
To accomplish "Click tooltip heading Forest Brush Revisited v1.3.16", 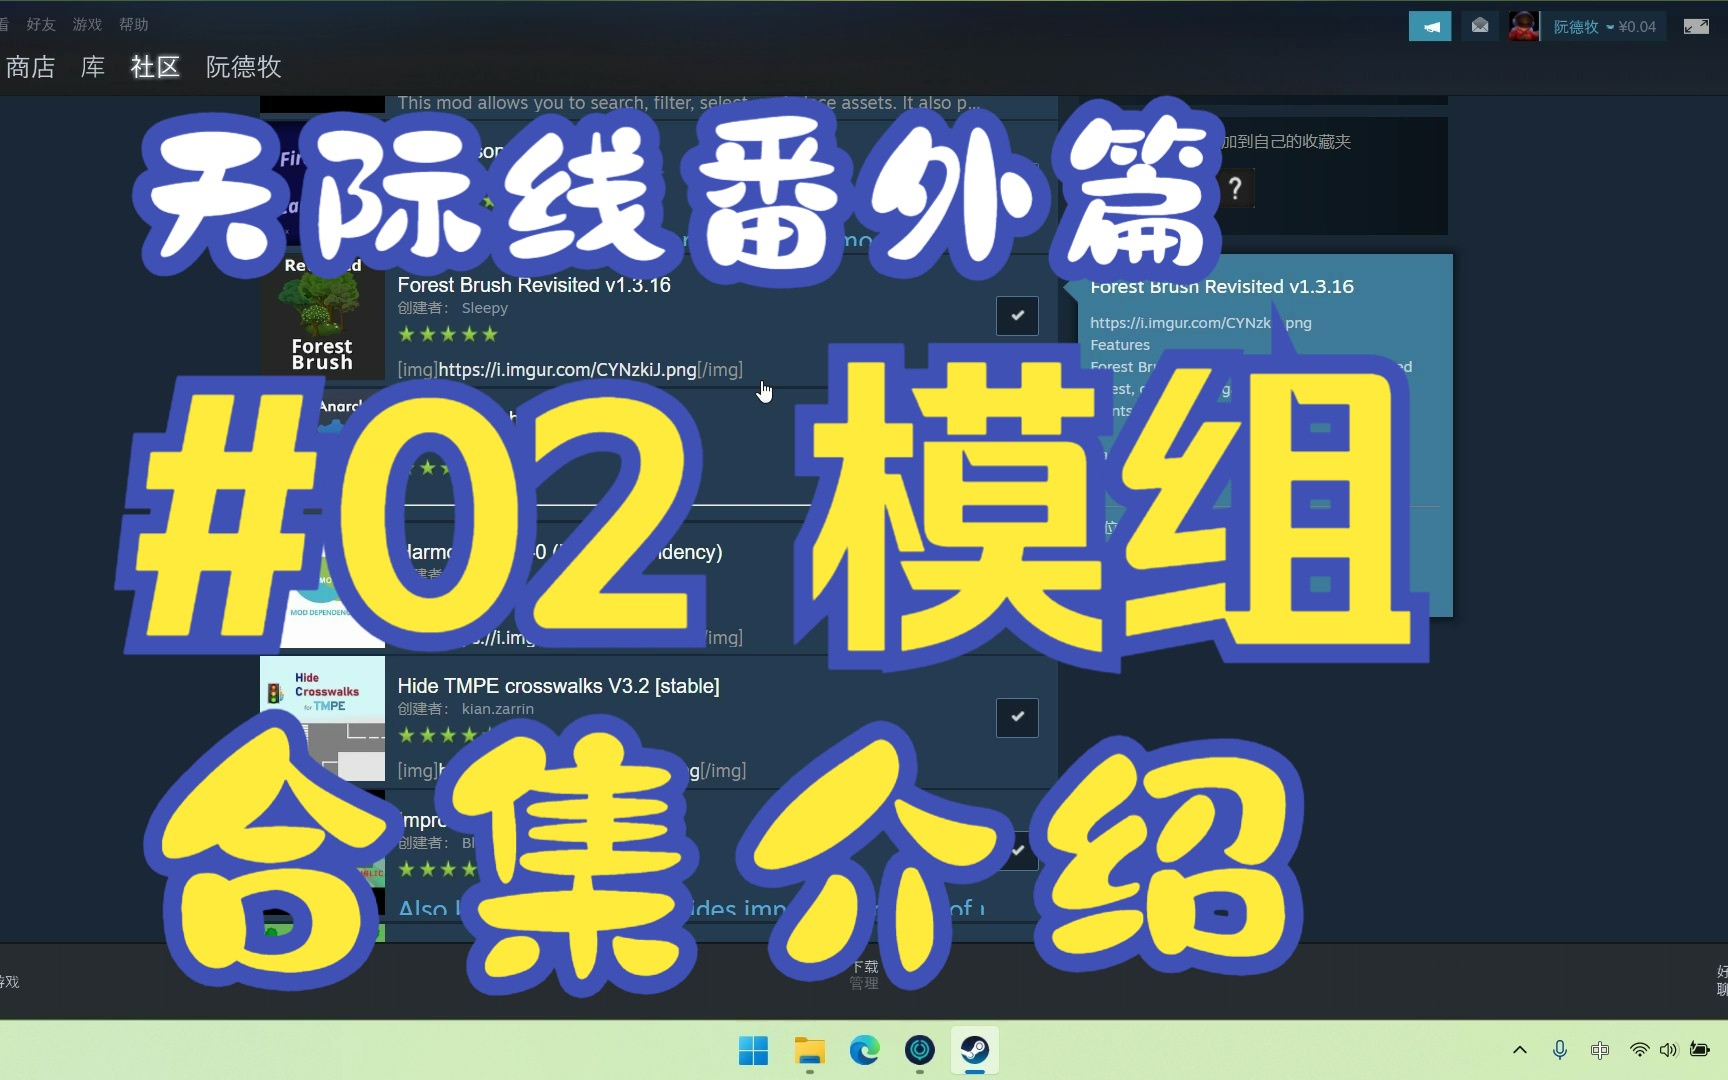I will pyautogui.click(x=1222, y=287).
